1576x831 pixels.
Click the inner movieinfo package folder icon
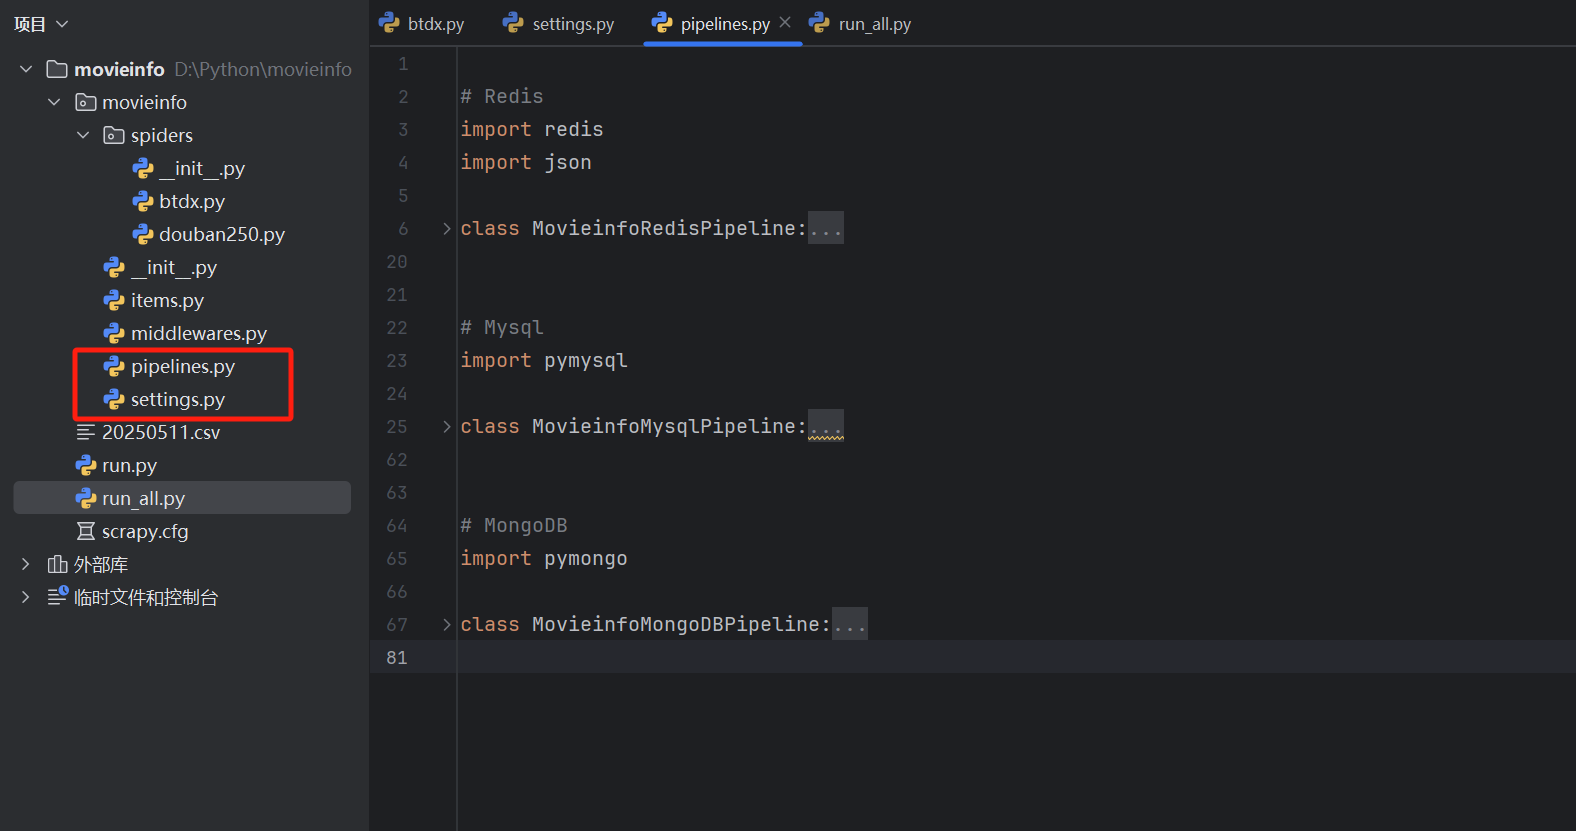(86, 102)
